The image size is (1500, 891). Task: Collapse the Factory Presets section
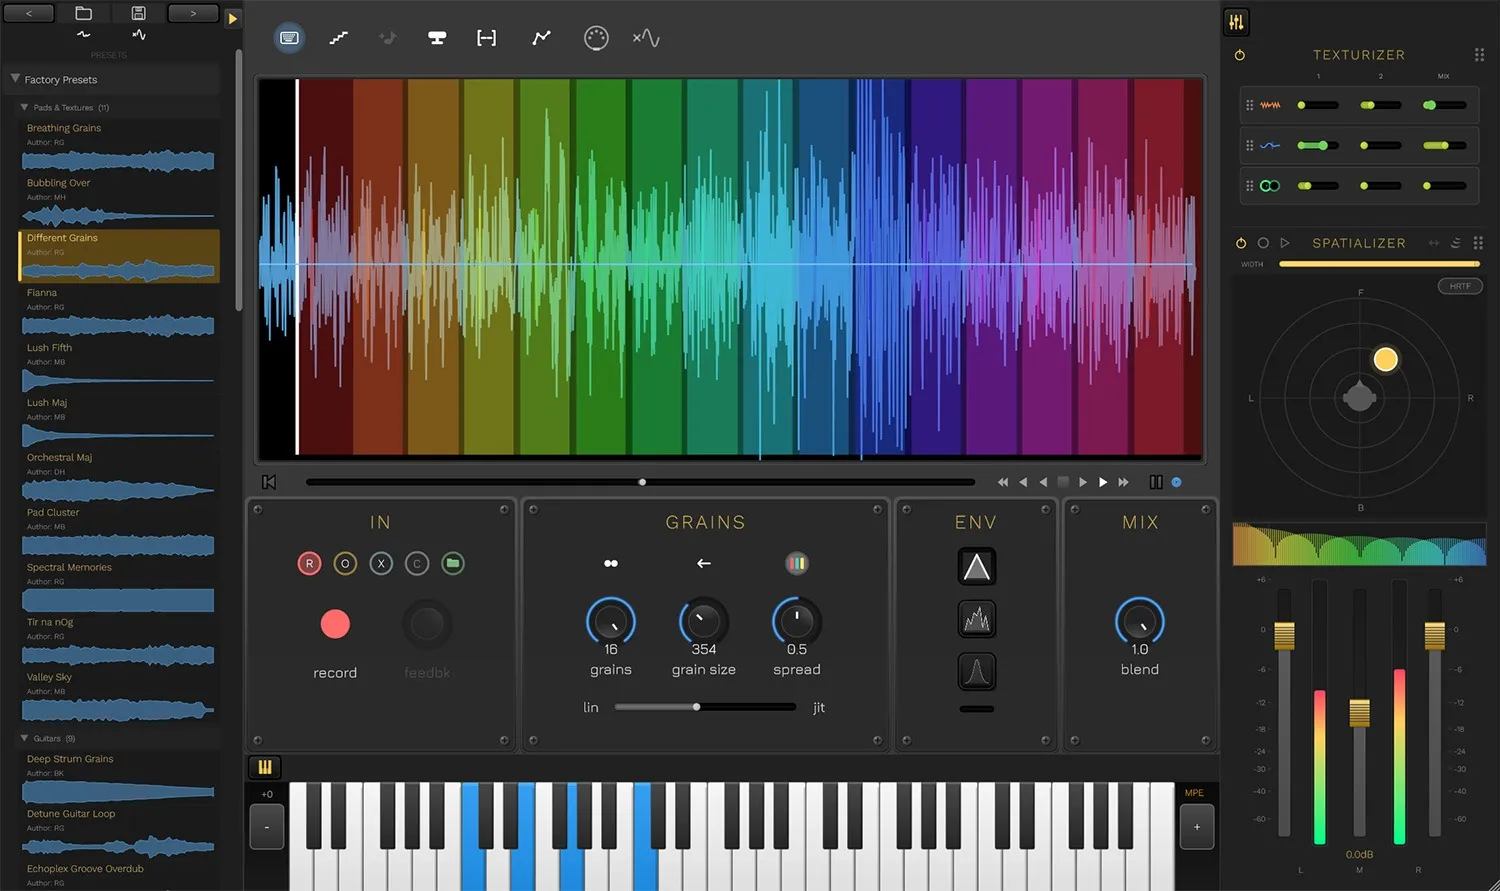(15, 78)
